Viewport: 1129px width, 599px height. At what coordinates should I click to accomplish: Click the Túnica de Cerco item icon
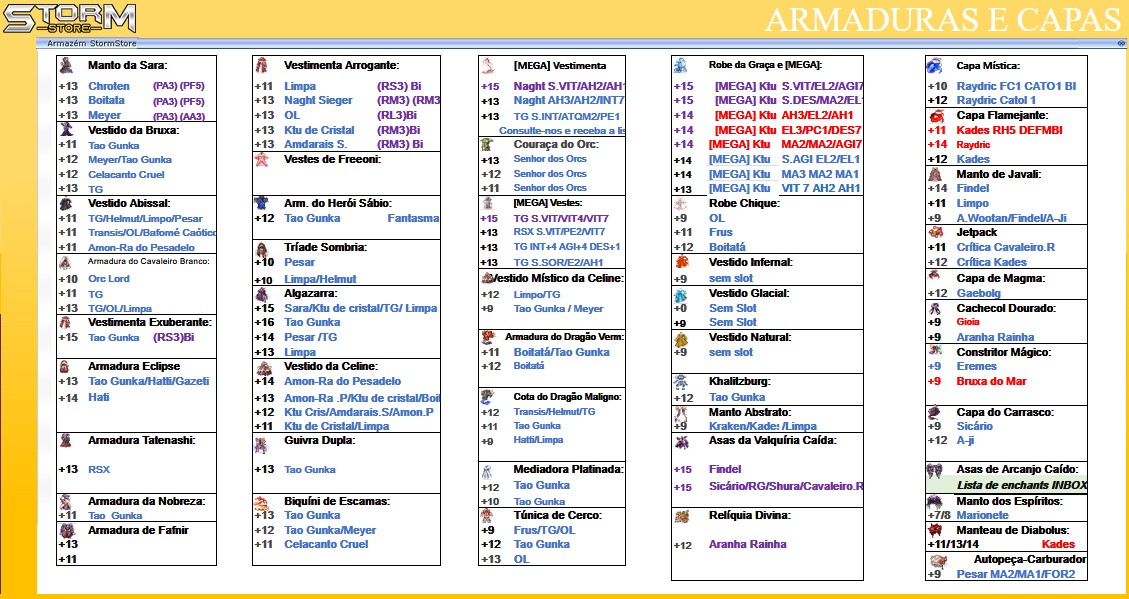point(487,515)
